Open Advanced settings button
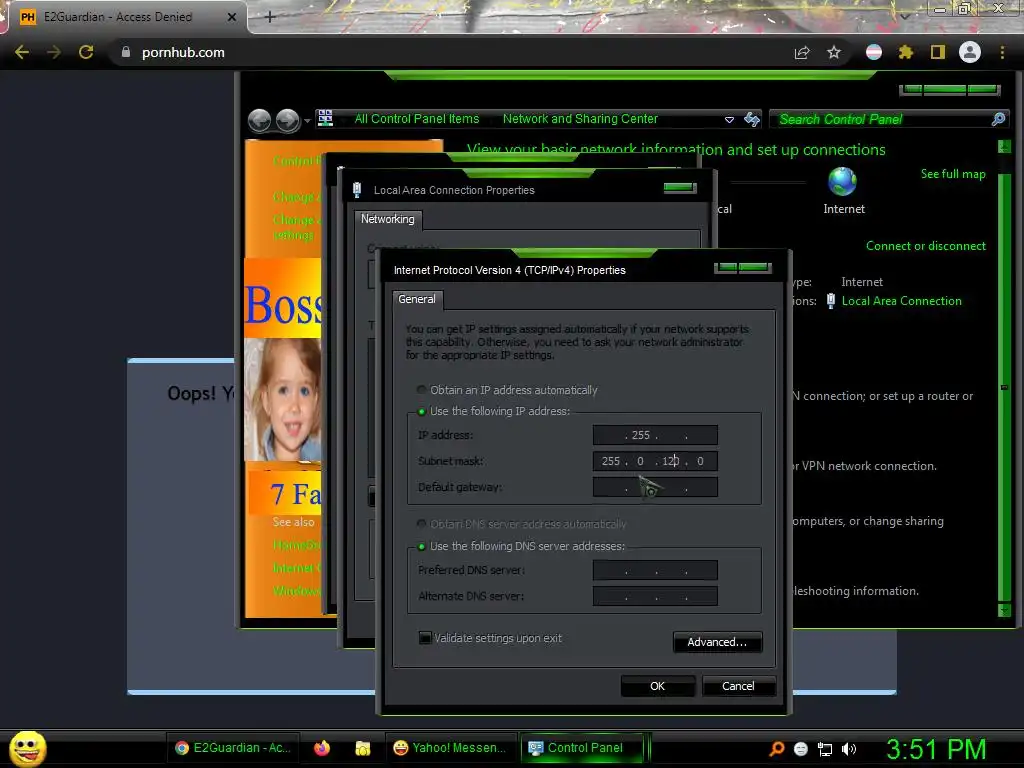This screenshot has height=768, width=1024. [717, 642]
